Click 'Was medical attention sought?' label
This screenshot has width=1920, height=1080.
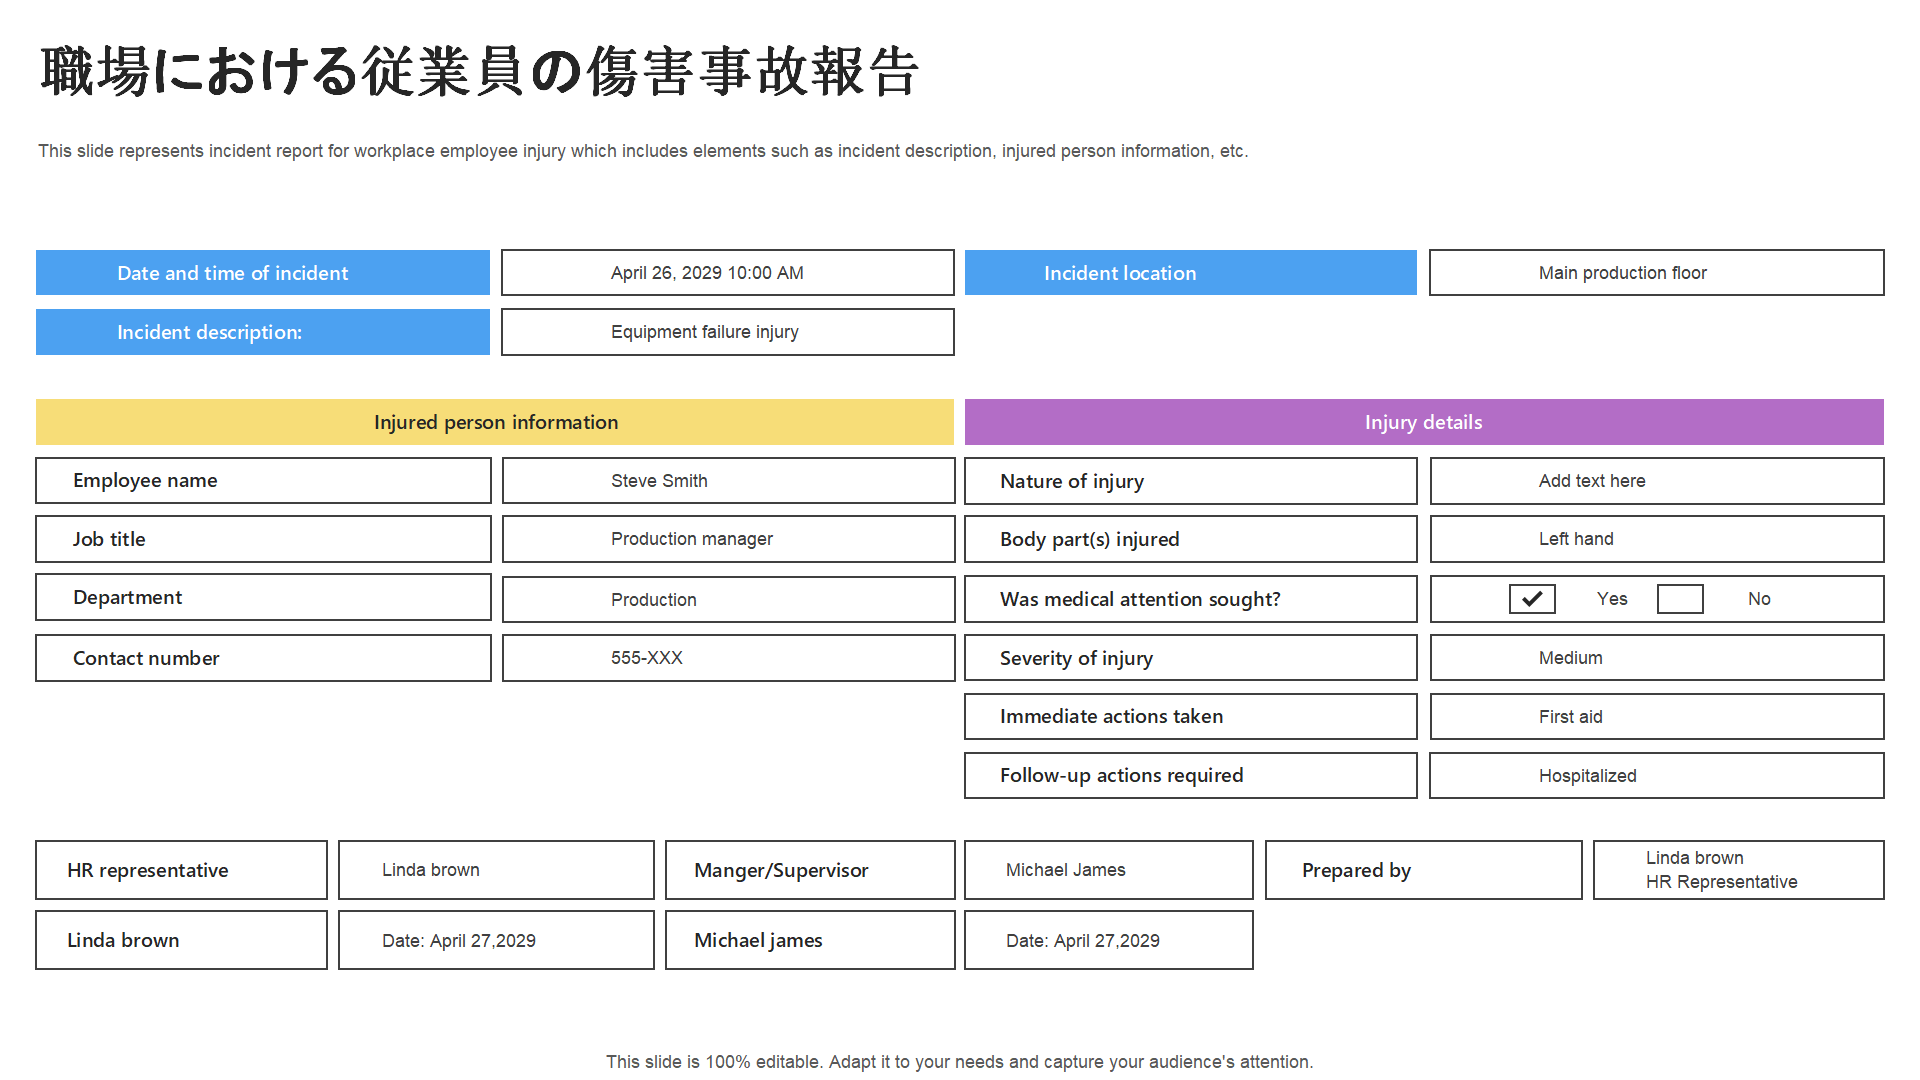pyautogui.click(x=1191, y=599)
